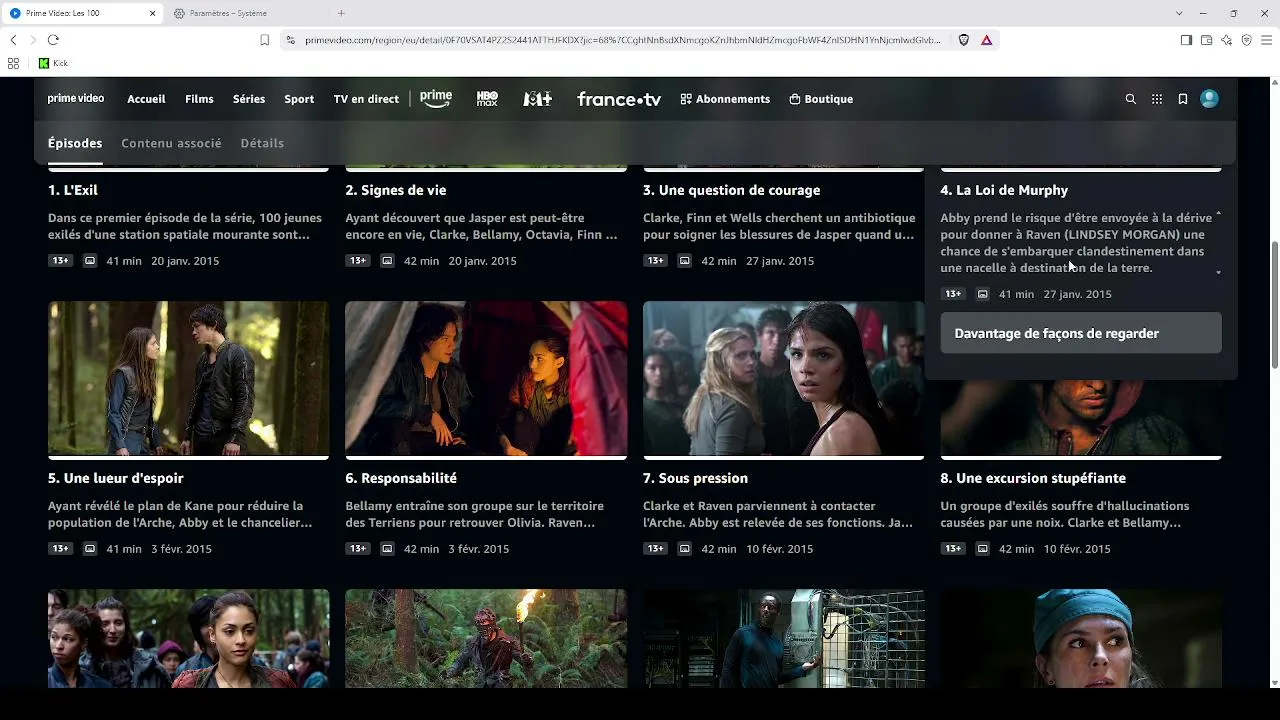This screenshot has height=720, width=1280.
Task: Switch to the Détails tab
Action: click(262, 143)
